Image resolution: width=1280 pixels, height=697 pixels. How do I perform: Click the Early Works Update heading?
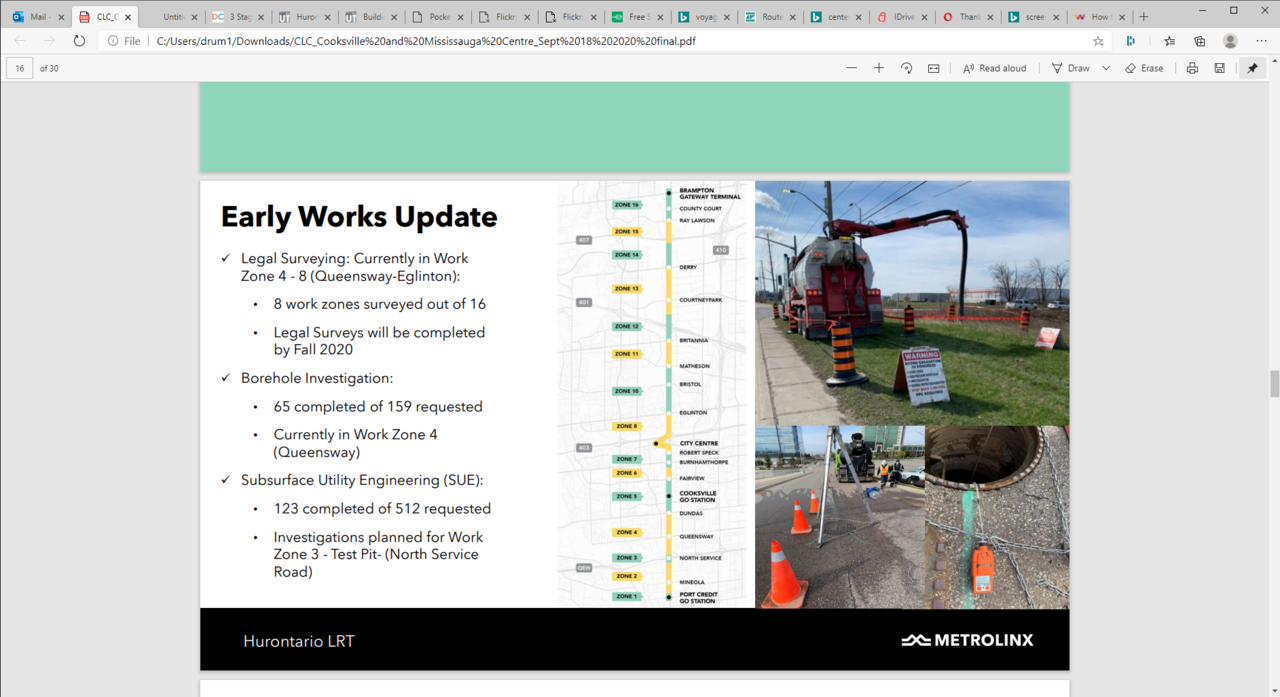click(359, 217)
